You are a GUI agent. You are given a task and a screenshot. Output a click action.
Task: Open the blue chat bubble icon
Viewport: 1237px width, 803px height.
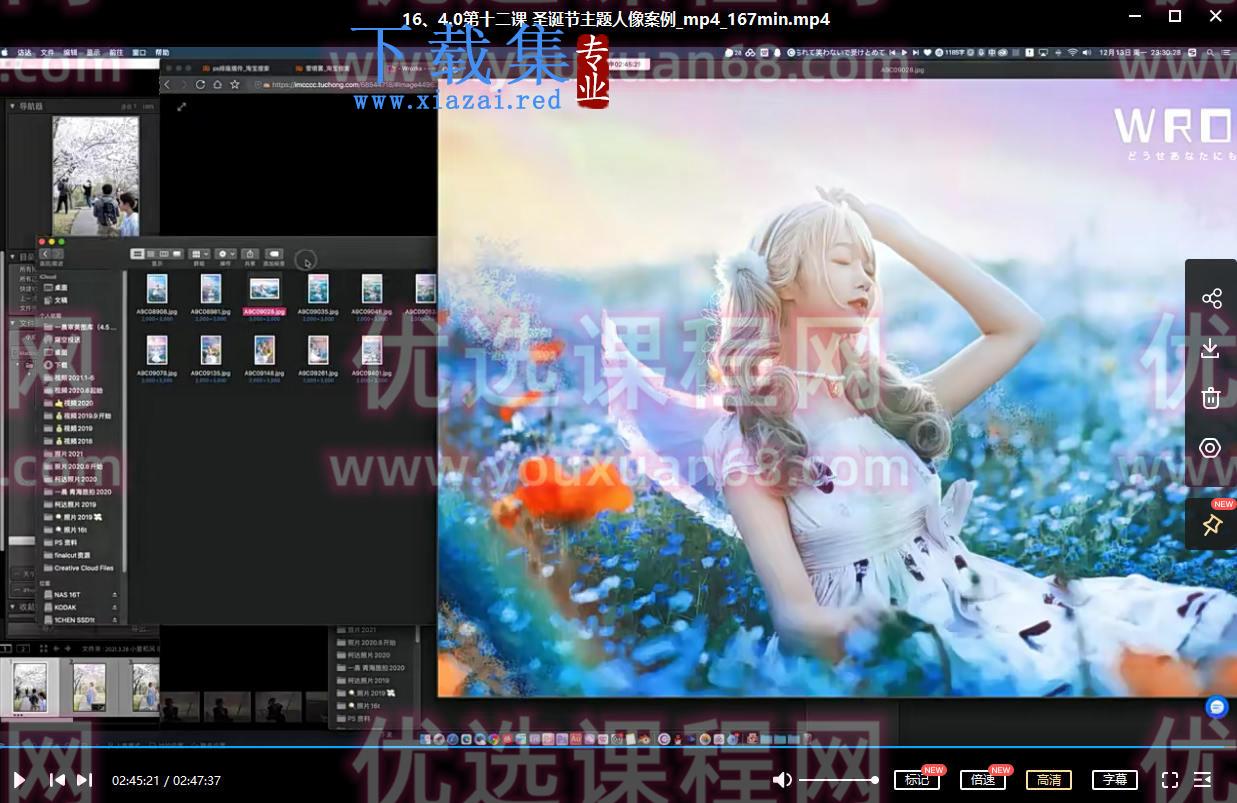(x=1217, y=707)
